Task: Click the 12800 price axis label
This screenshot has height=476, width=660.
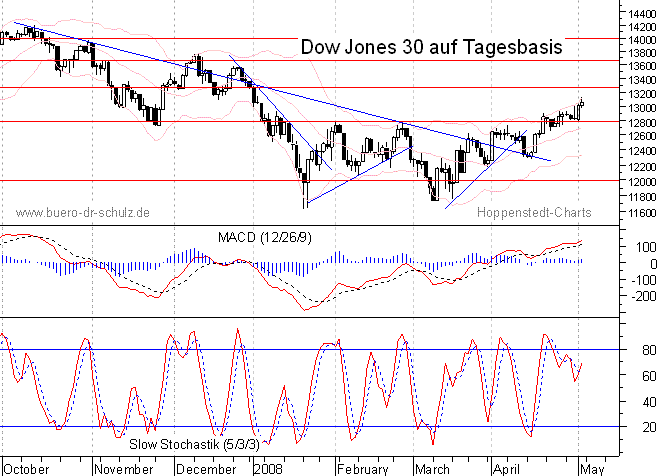Action: tap(642, 122)
